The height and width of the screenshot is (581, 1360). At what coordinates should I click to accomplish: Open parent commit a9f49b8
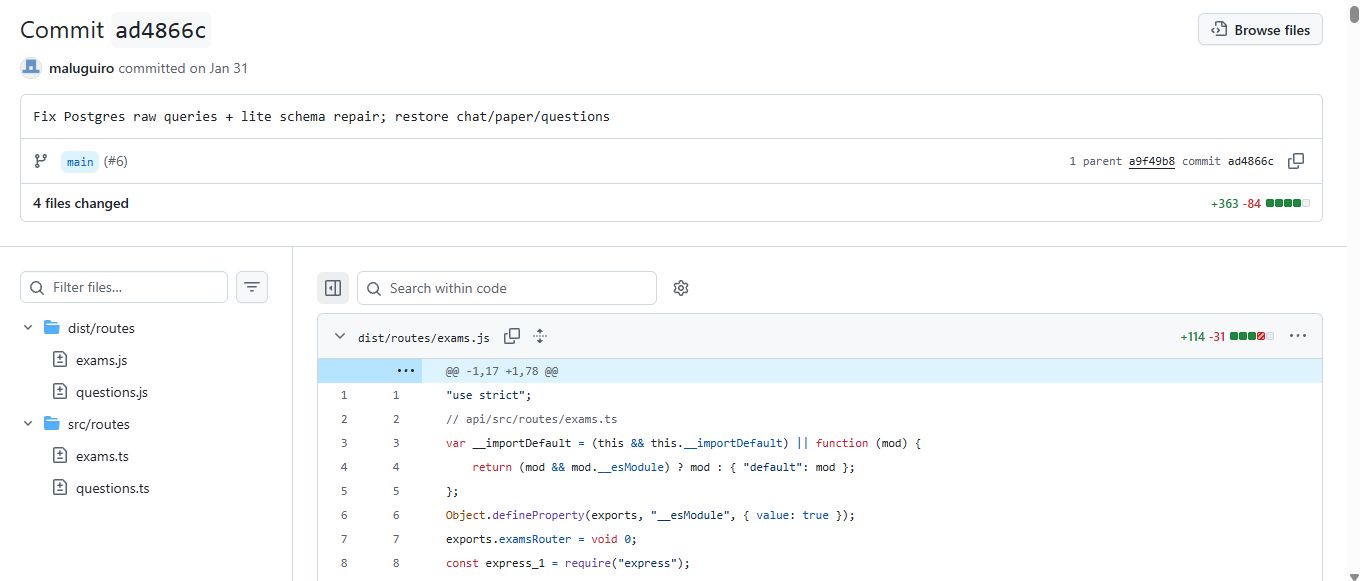1152,161
